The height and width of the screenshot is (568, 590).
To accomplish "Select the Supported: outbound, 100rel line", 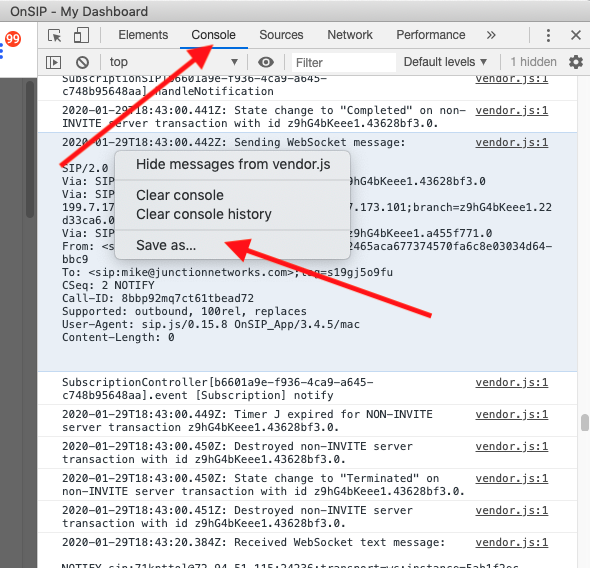I will pyautogui.click(x=184, y=312).
